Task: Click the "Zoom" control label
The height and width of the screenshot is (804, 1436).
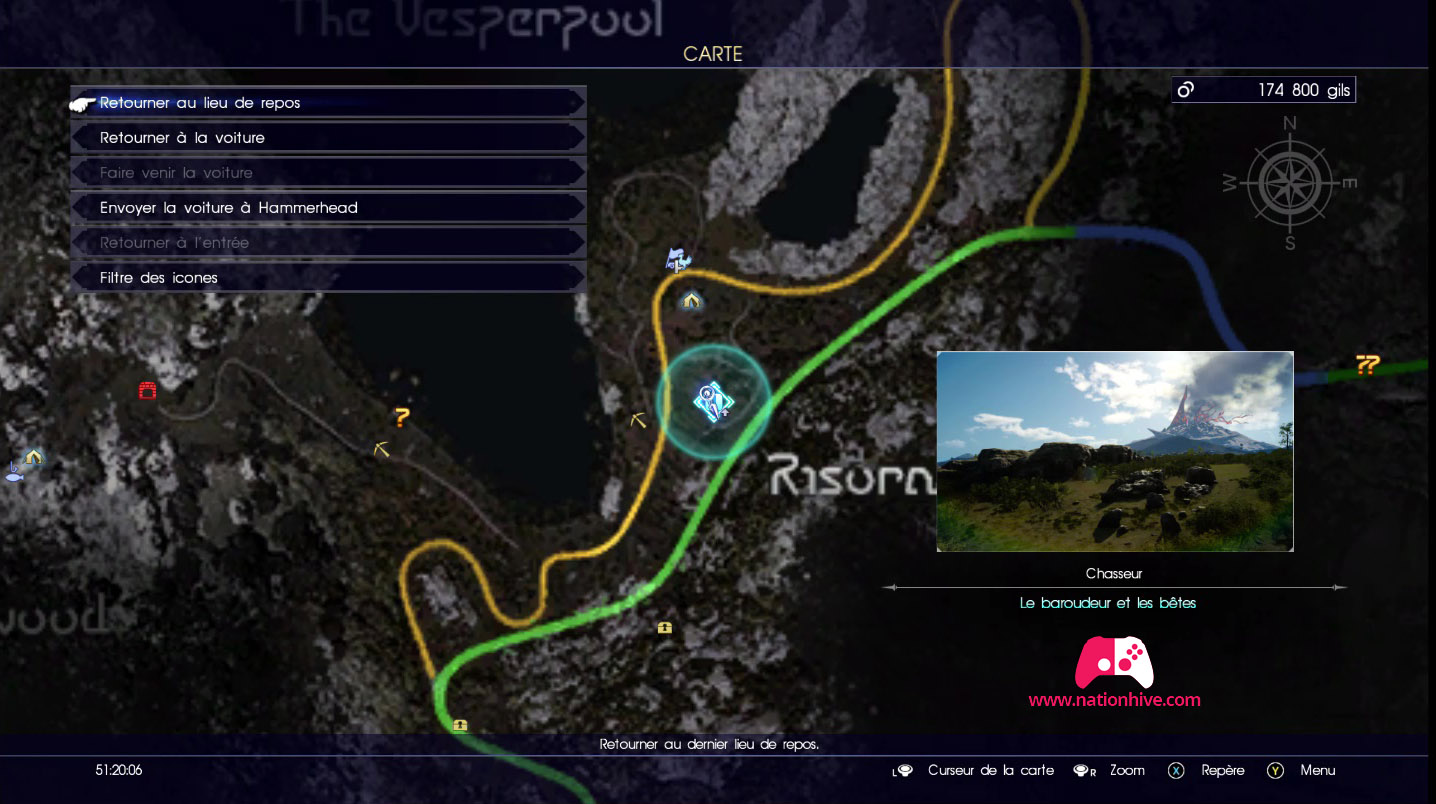Action: pyautogui.click(x=1127, y=771)
